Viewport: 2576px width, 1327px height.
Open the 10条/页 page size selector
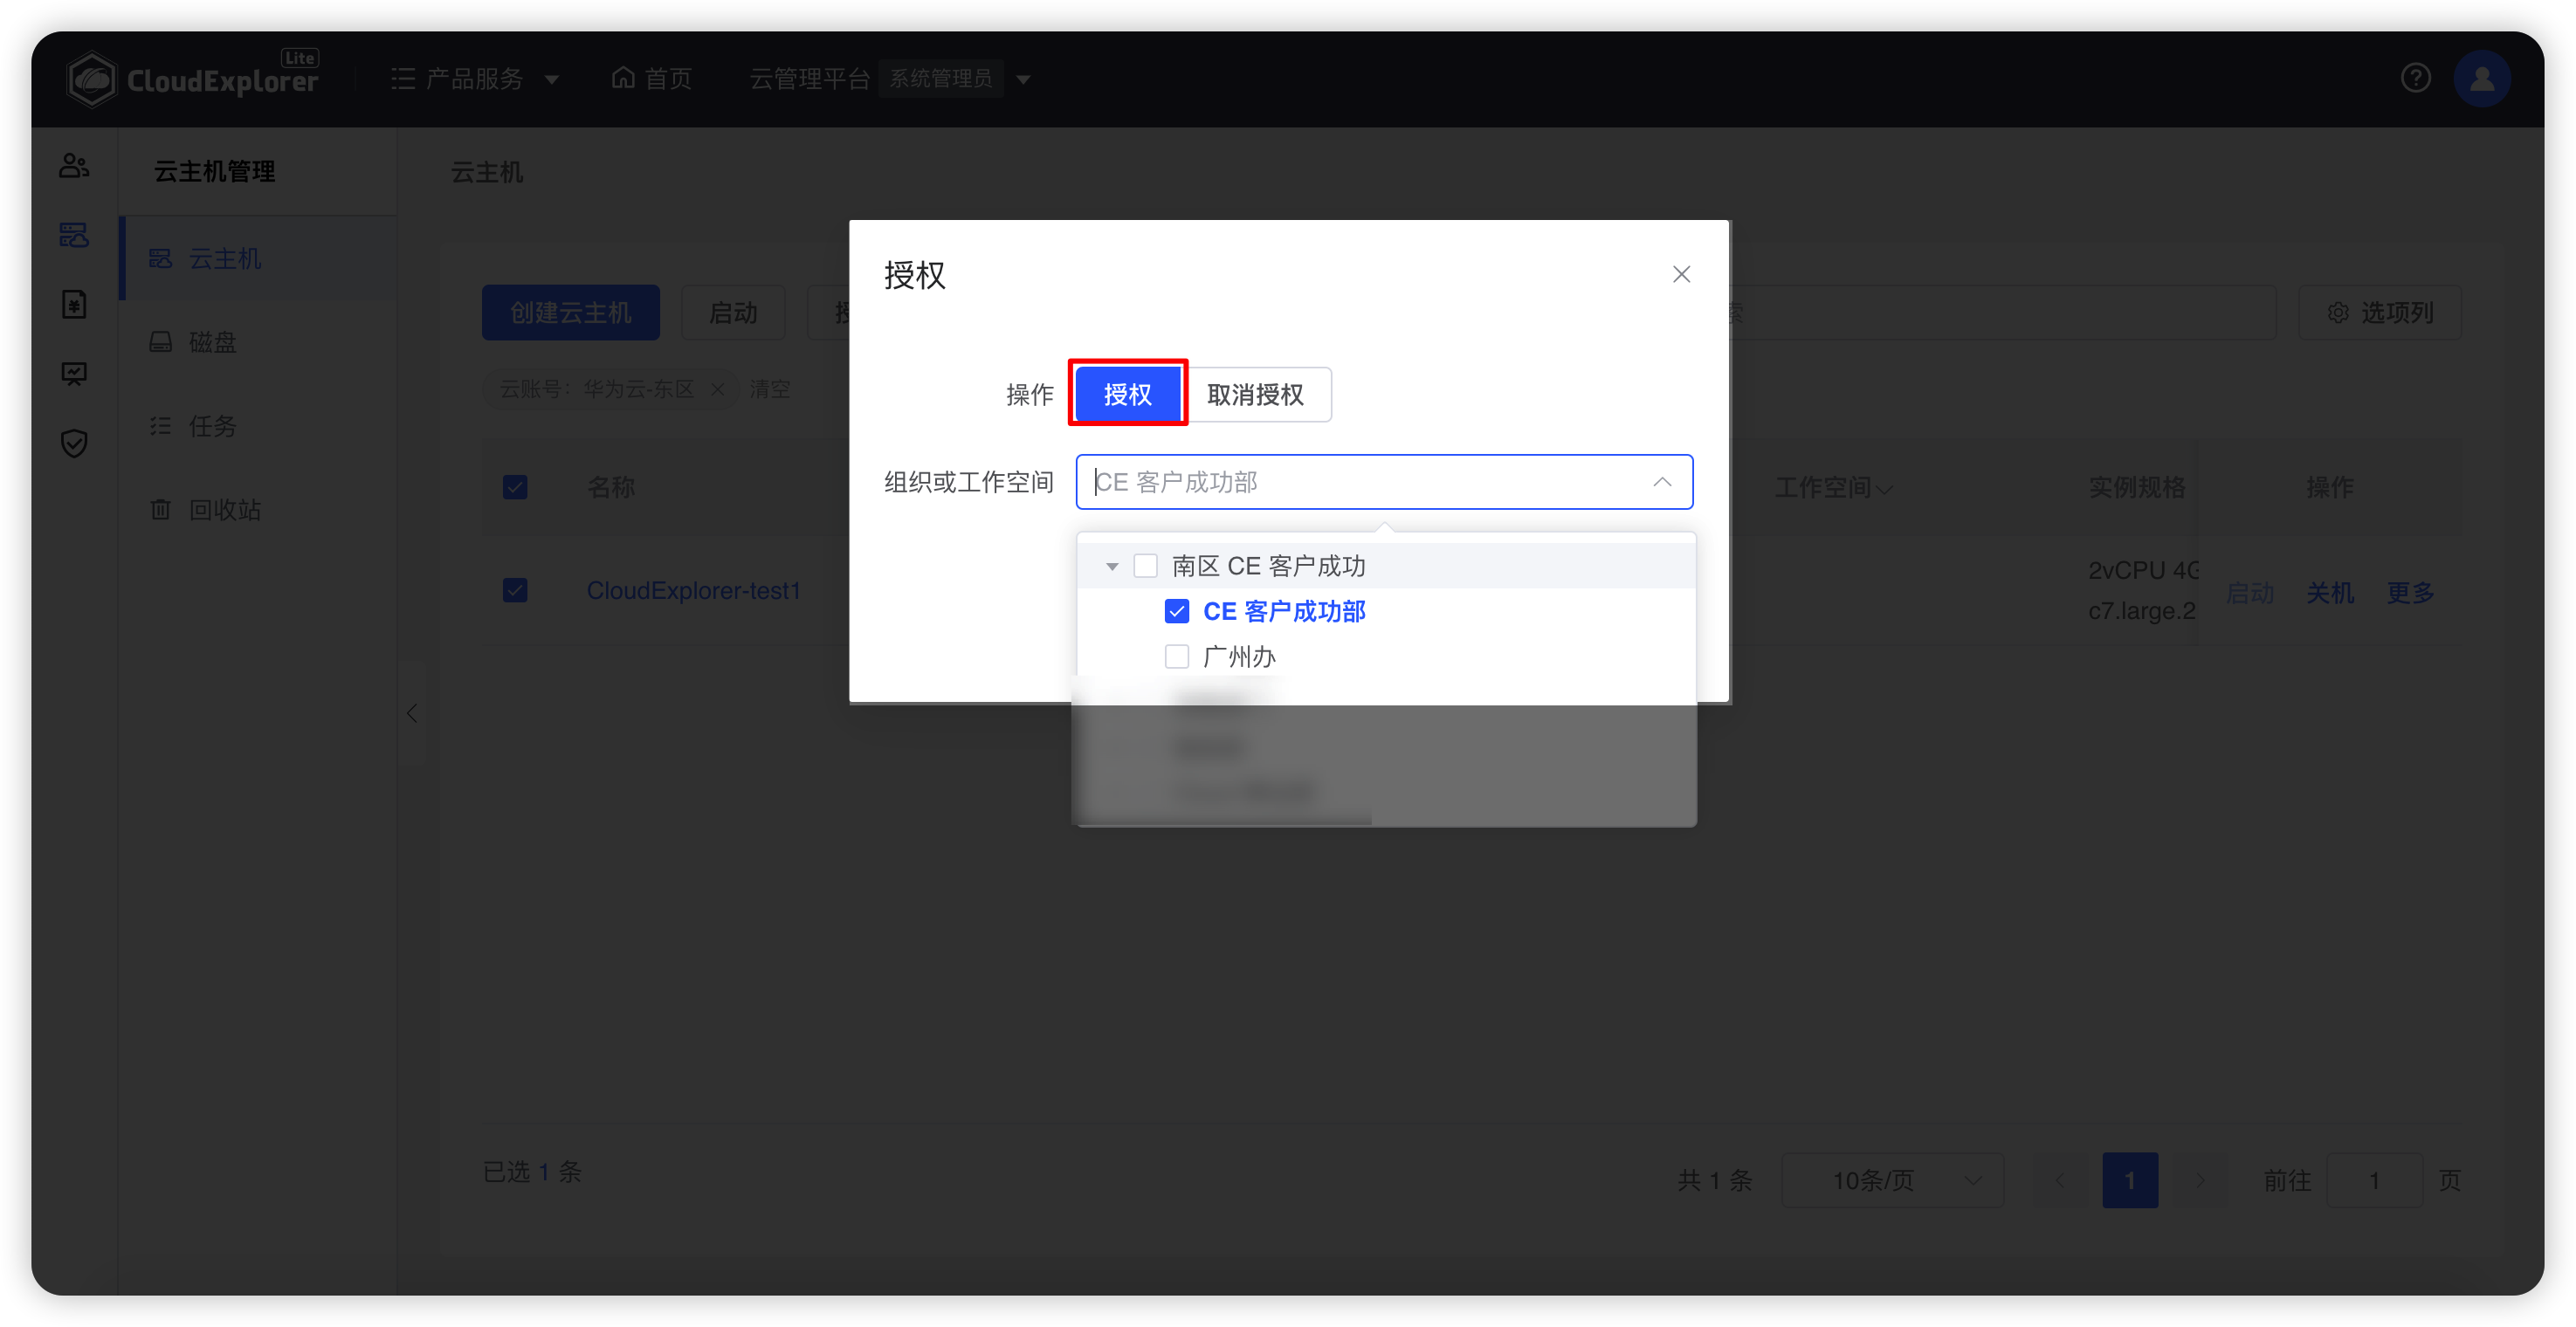(x=1892, y=1180)
